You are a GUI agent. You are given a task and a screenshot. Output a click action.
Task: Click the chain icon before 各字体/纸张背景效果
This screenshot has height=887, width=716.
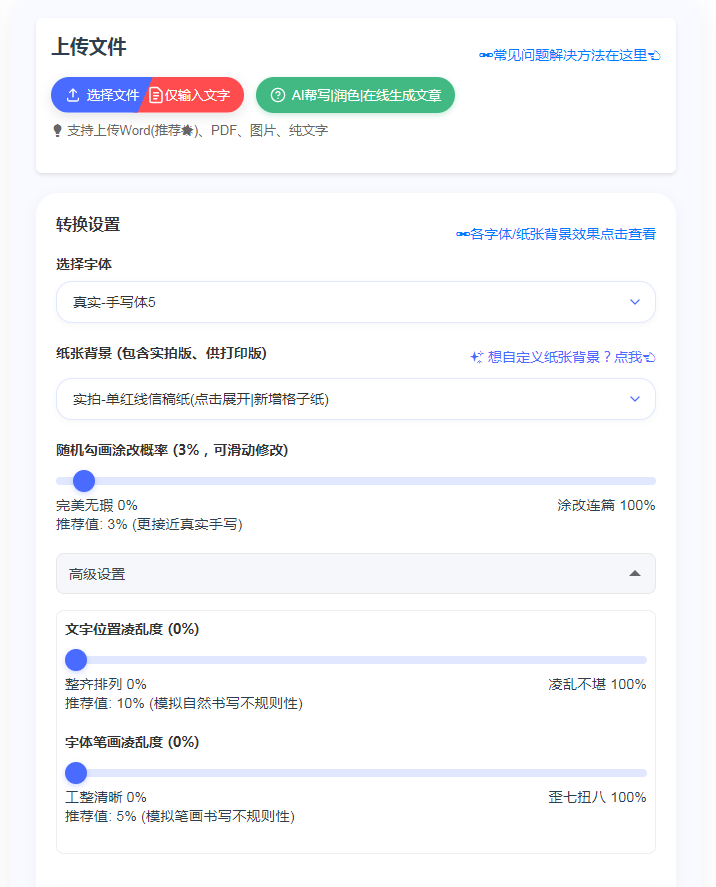pyautogui.click(x=463, y=234)
